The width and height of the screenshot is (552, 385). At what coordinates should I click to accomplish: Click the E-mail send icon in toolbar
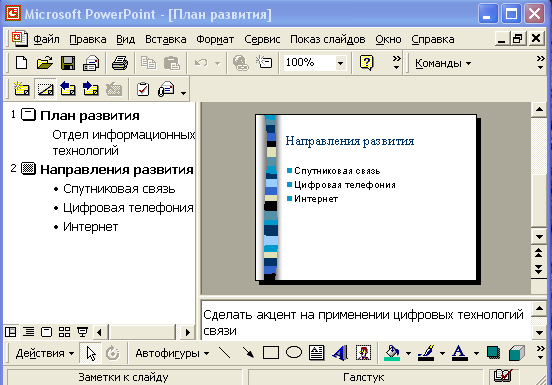91,63
